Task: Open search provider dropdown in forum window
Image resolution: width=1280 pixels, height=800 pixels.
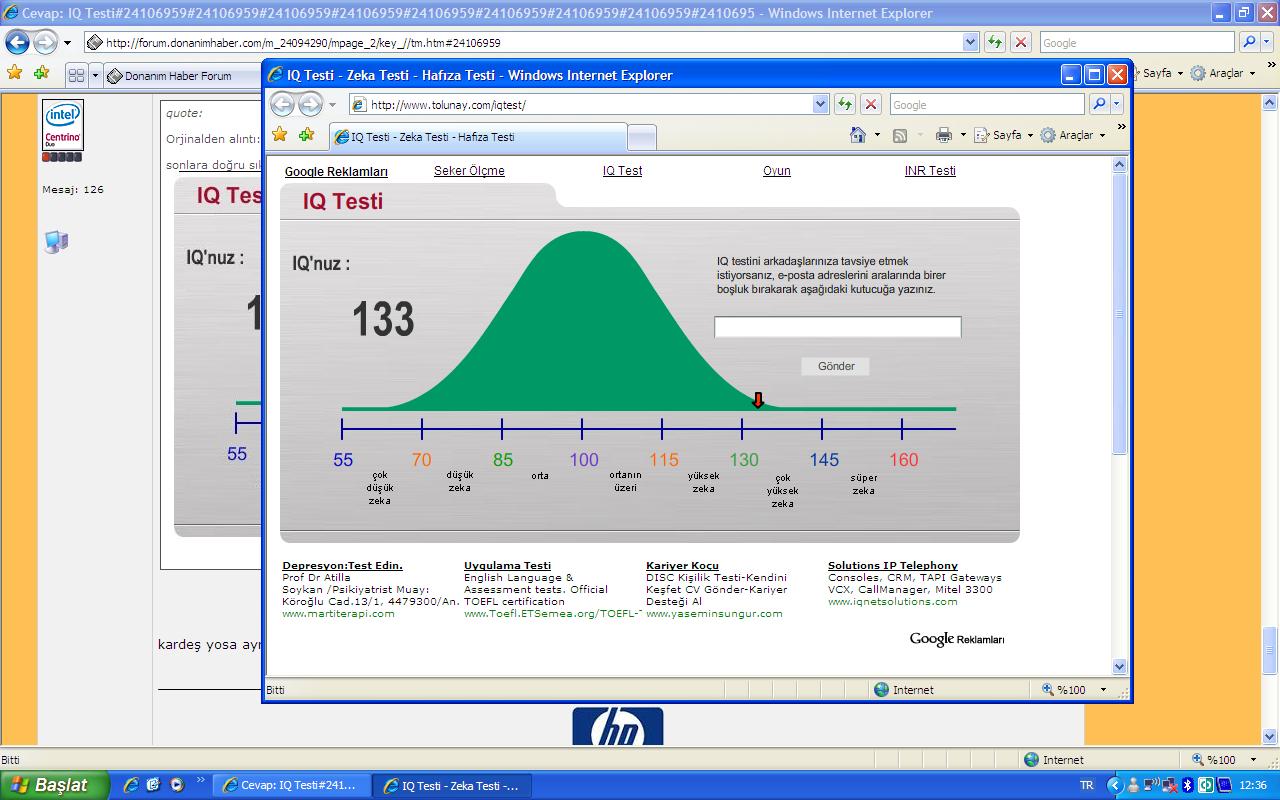Action: 1266,43
